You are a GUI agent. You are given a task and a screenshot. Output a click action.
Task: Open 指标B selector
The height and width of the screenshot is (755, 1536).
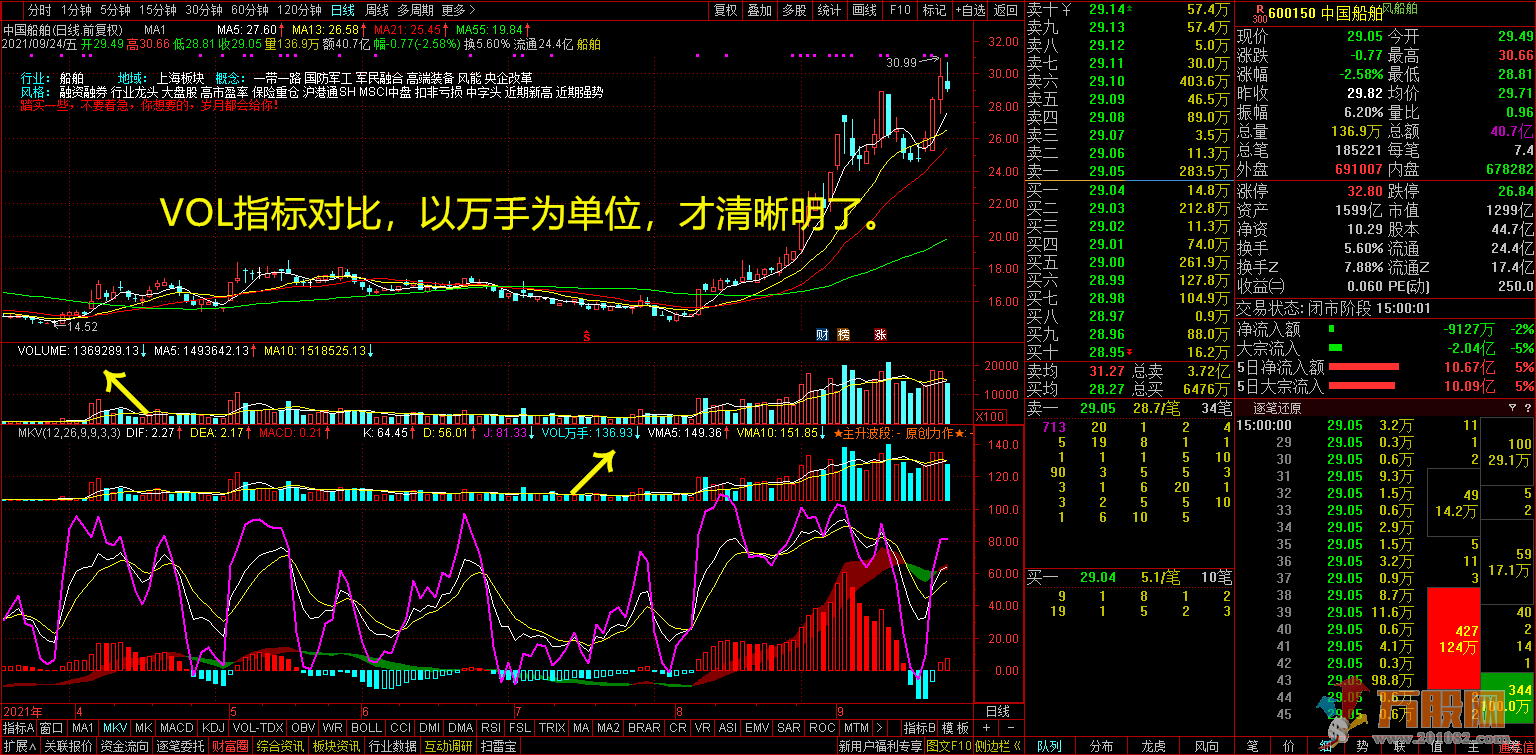[919, 728]
